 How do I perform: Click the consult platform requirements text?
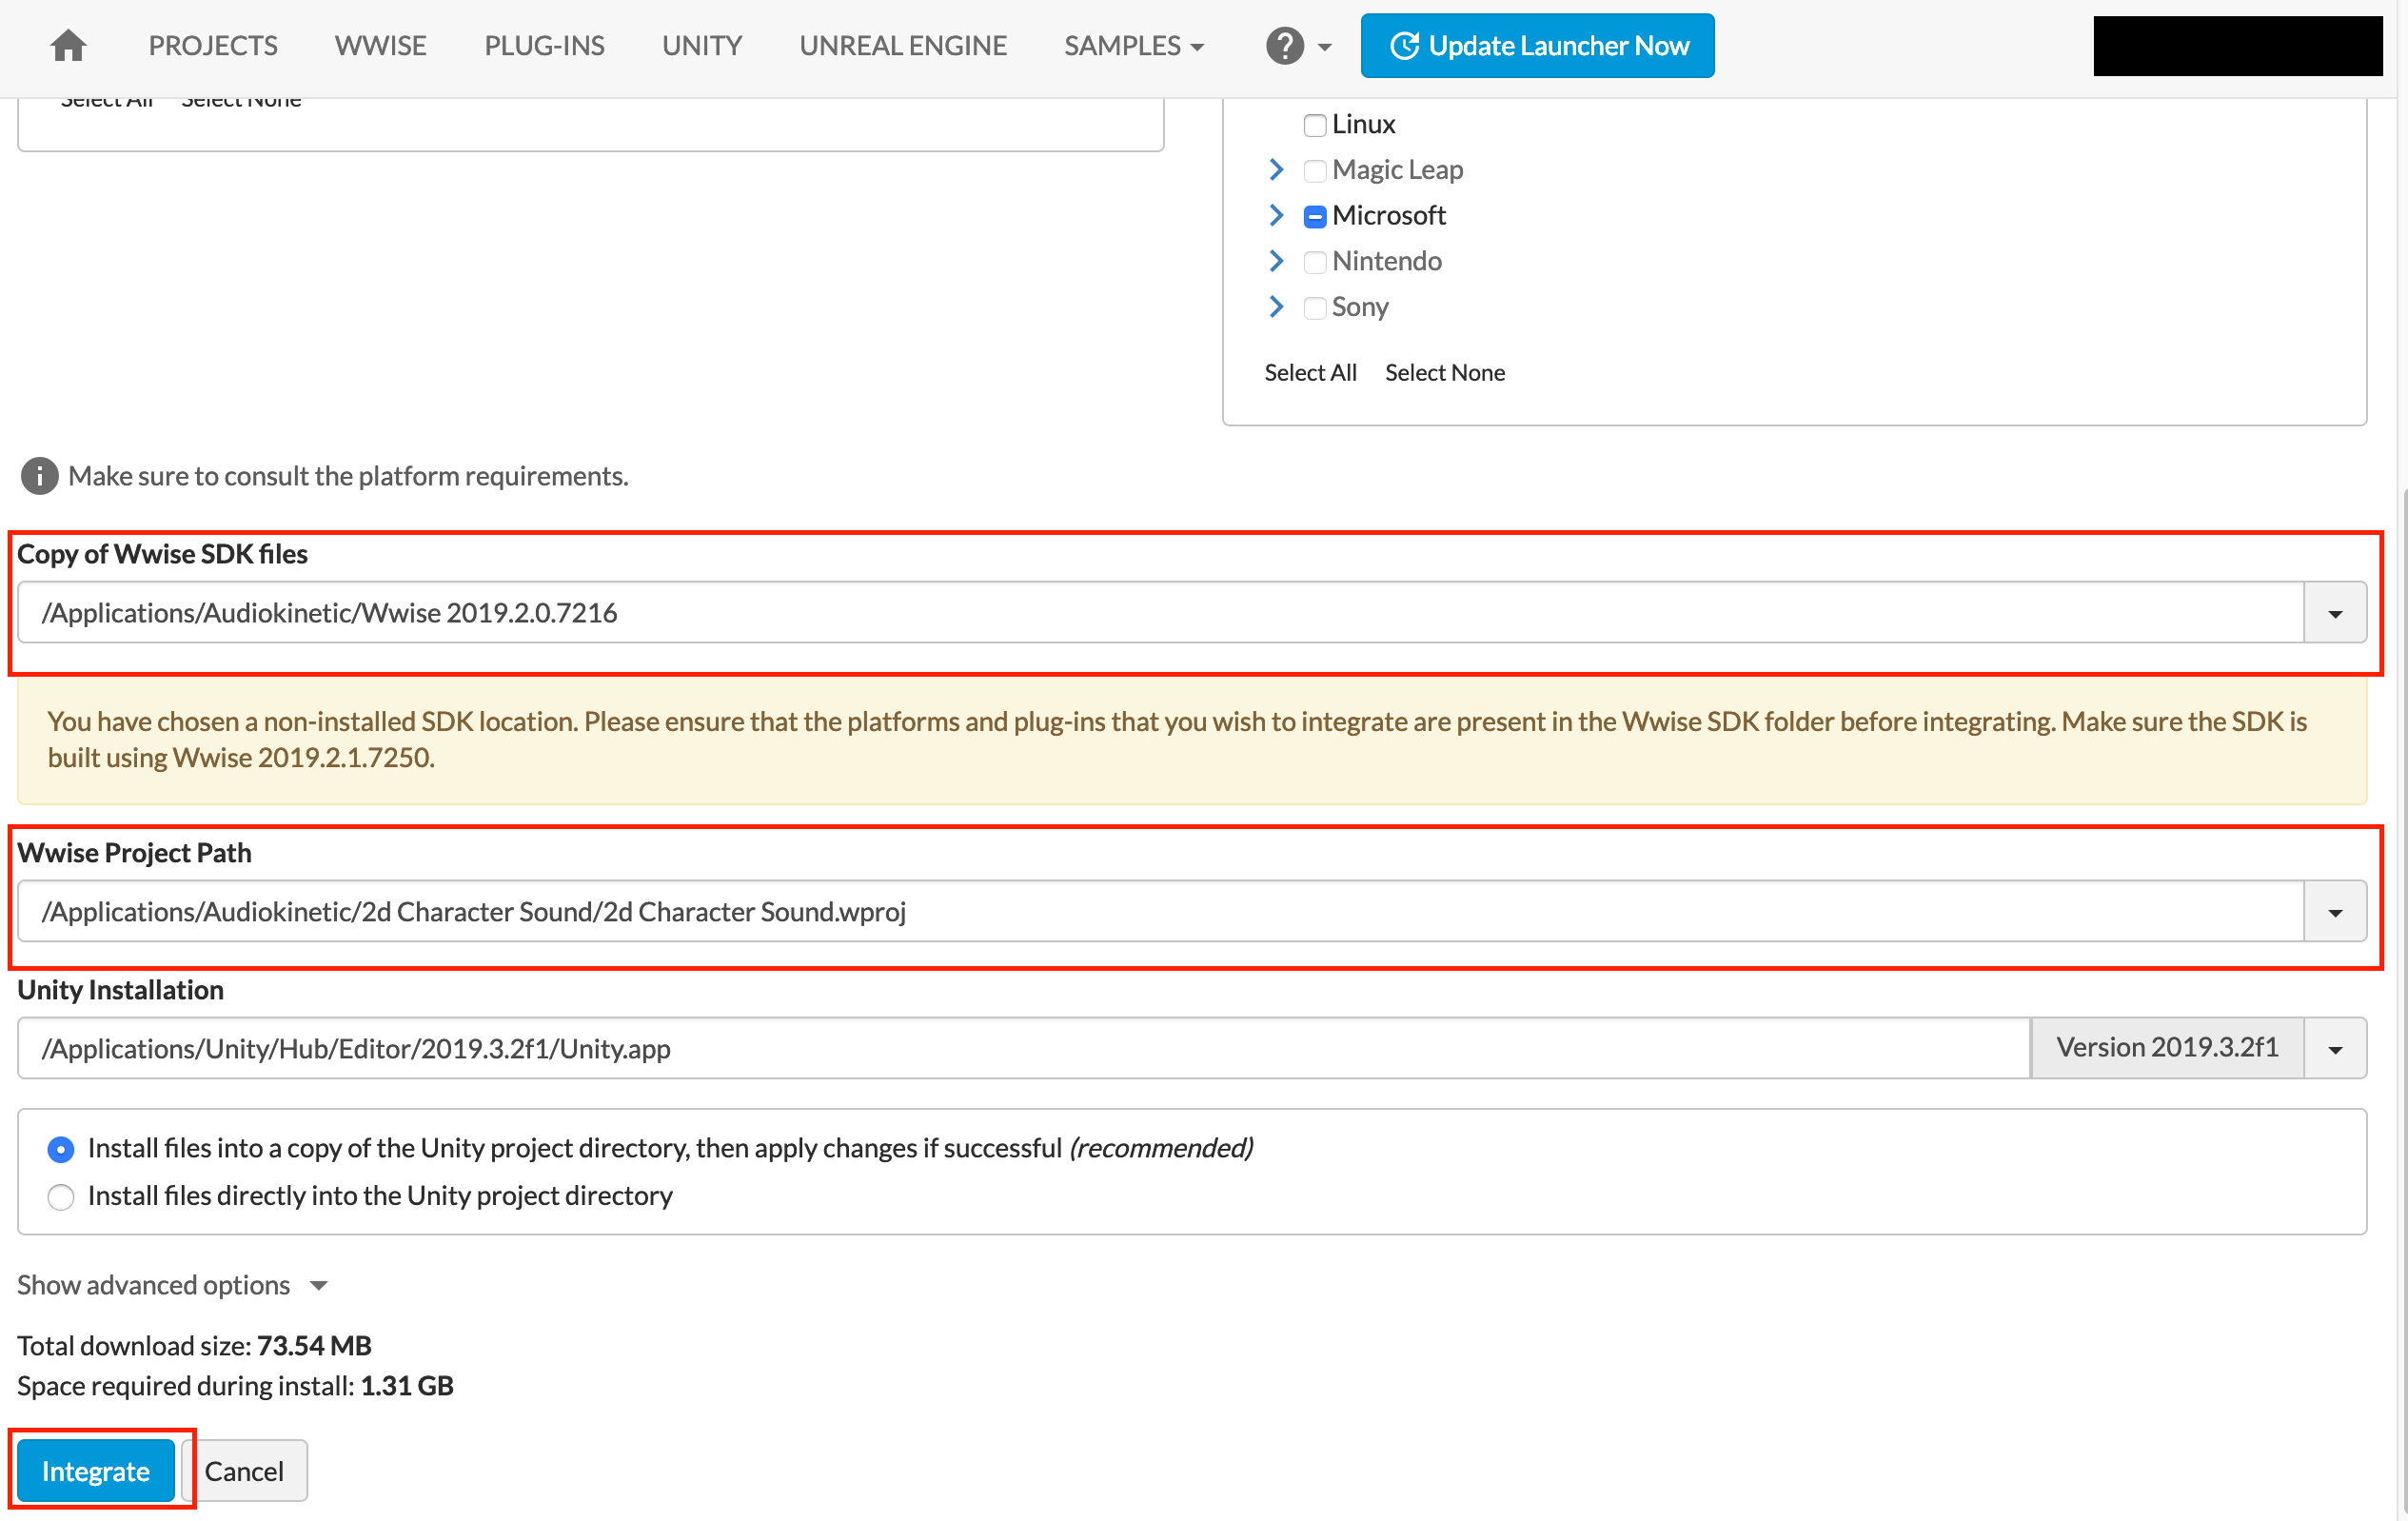[348, 476]
